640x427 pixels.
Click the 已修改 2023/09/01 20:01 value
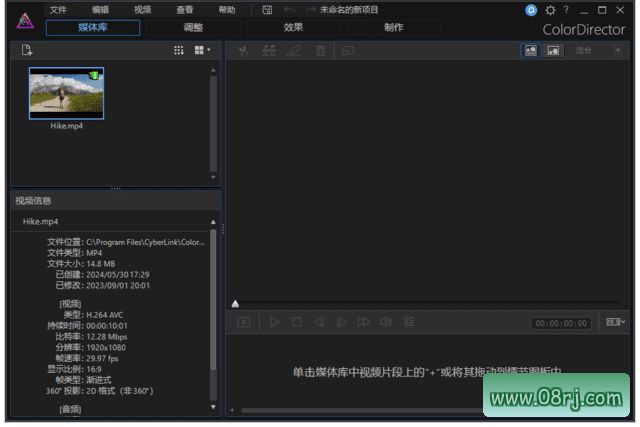118,285
